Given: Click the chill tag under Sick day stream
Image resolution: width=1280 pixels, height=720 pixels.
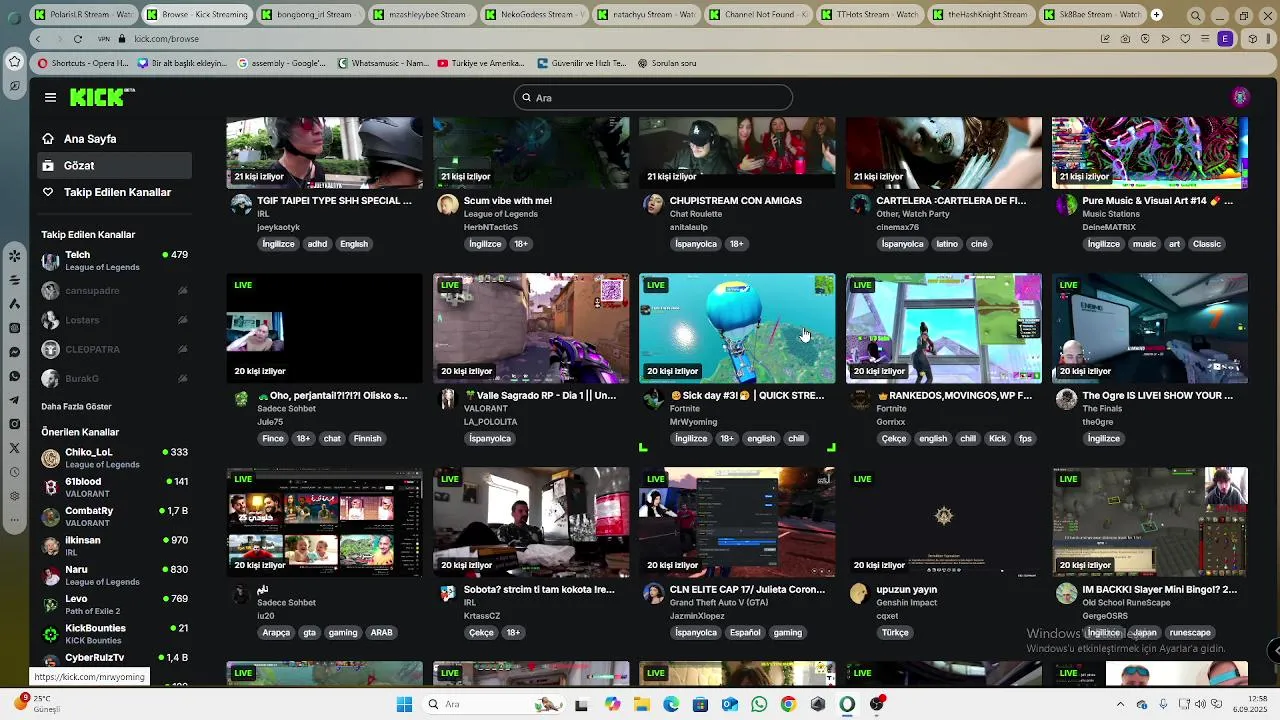Looking at the screenshot, I should 796,439.
